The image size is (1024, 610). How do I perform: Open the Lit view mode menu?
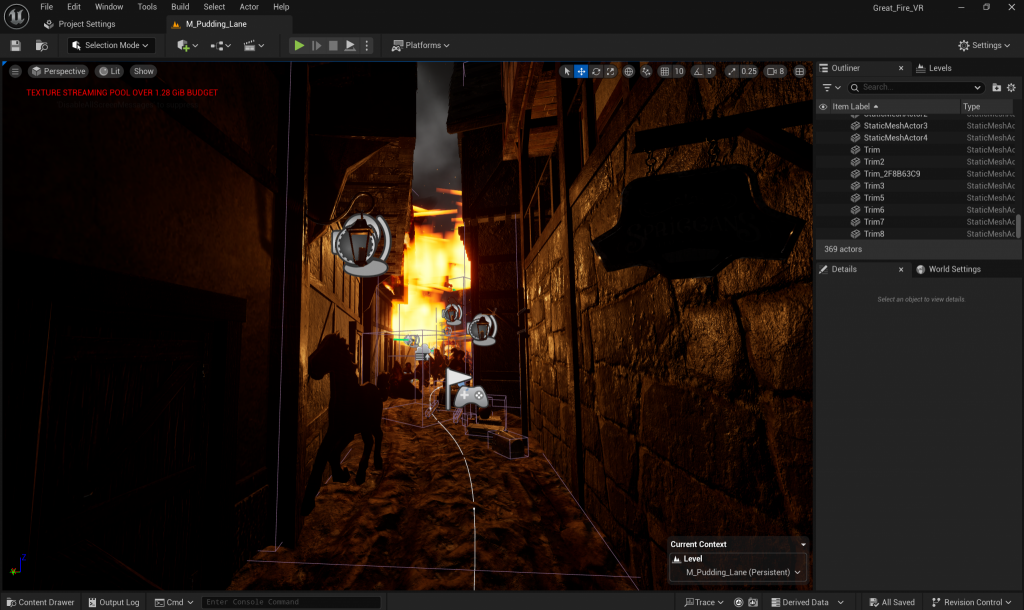pyautogui.click(x=109, y=71)
